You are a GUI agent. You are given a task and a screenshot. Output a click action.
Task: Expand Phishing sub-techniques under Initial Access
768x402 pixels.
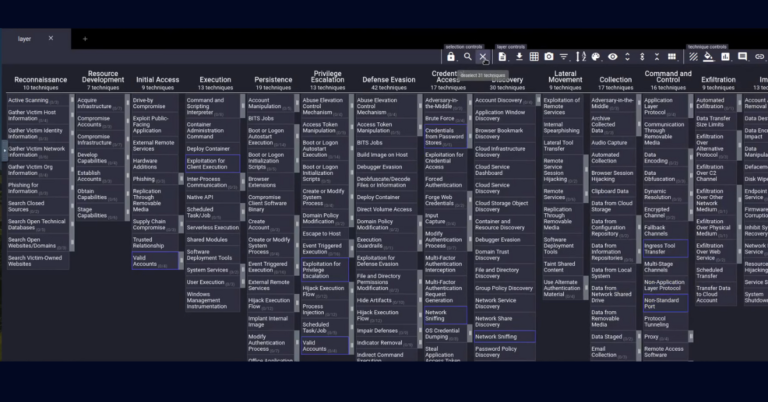coord(181,179)
